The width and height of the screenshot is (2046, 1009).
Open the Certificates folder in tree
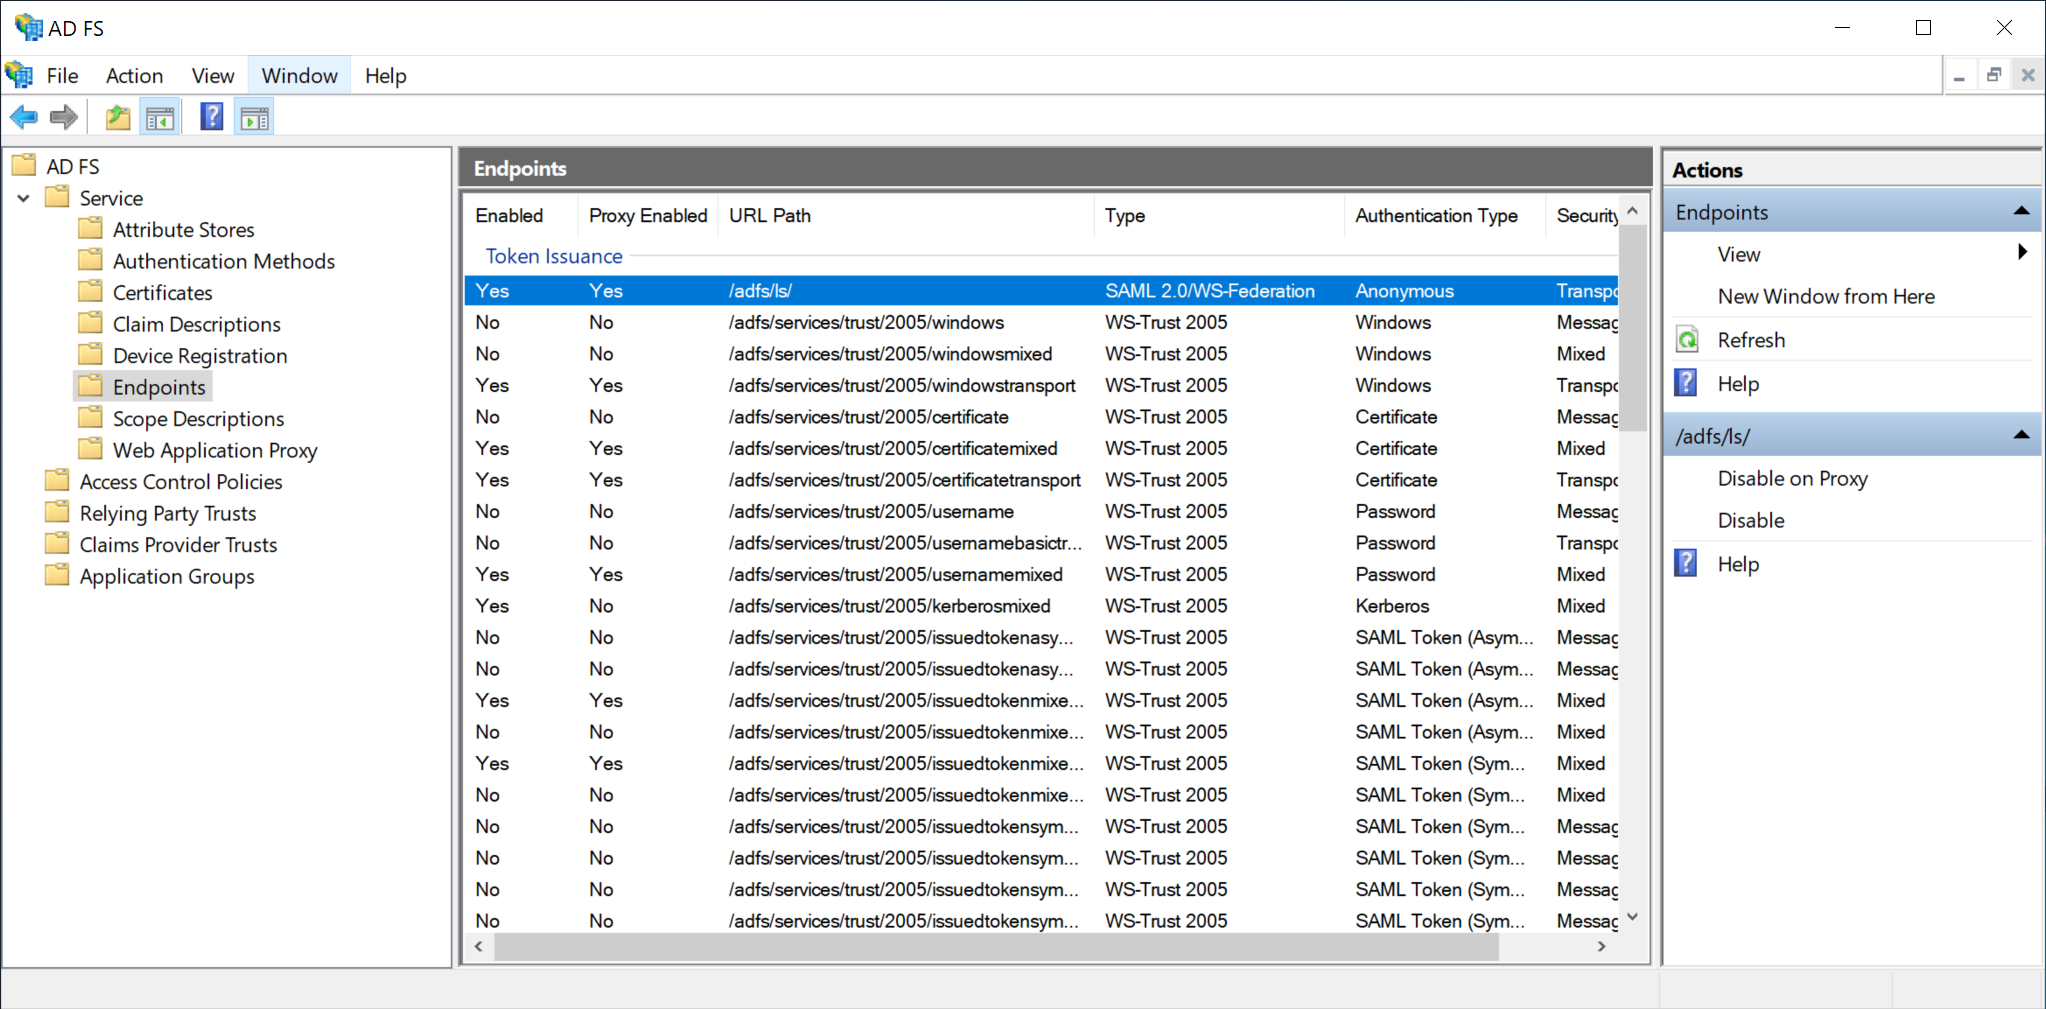(x=162, y=293)
